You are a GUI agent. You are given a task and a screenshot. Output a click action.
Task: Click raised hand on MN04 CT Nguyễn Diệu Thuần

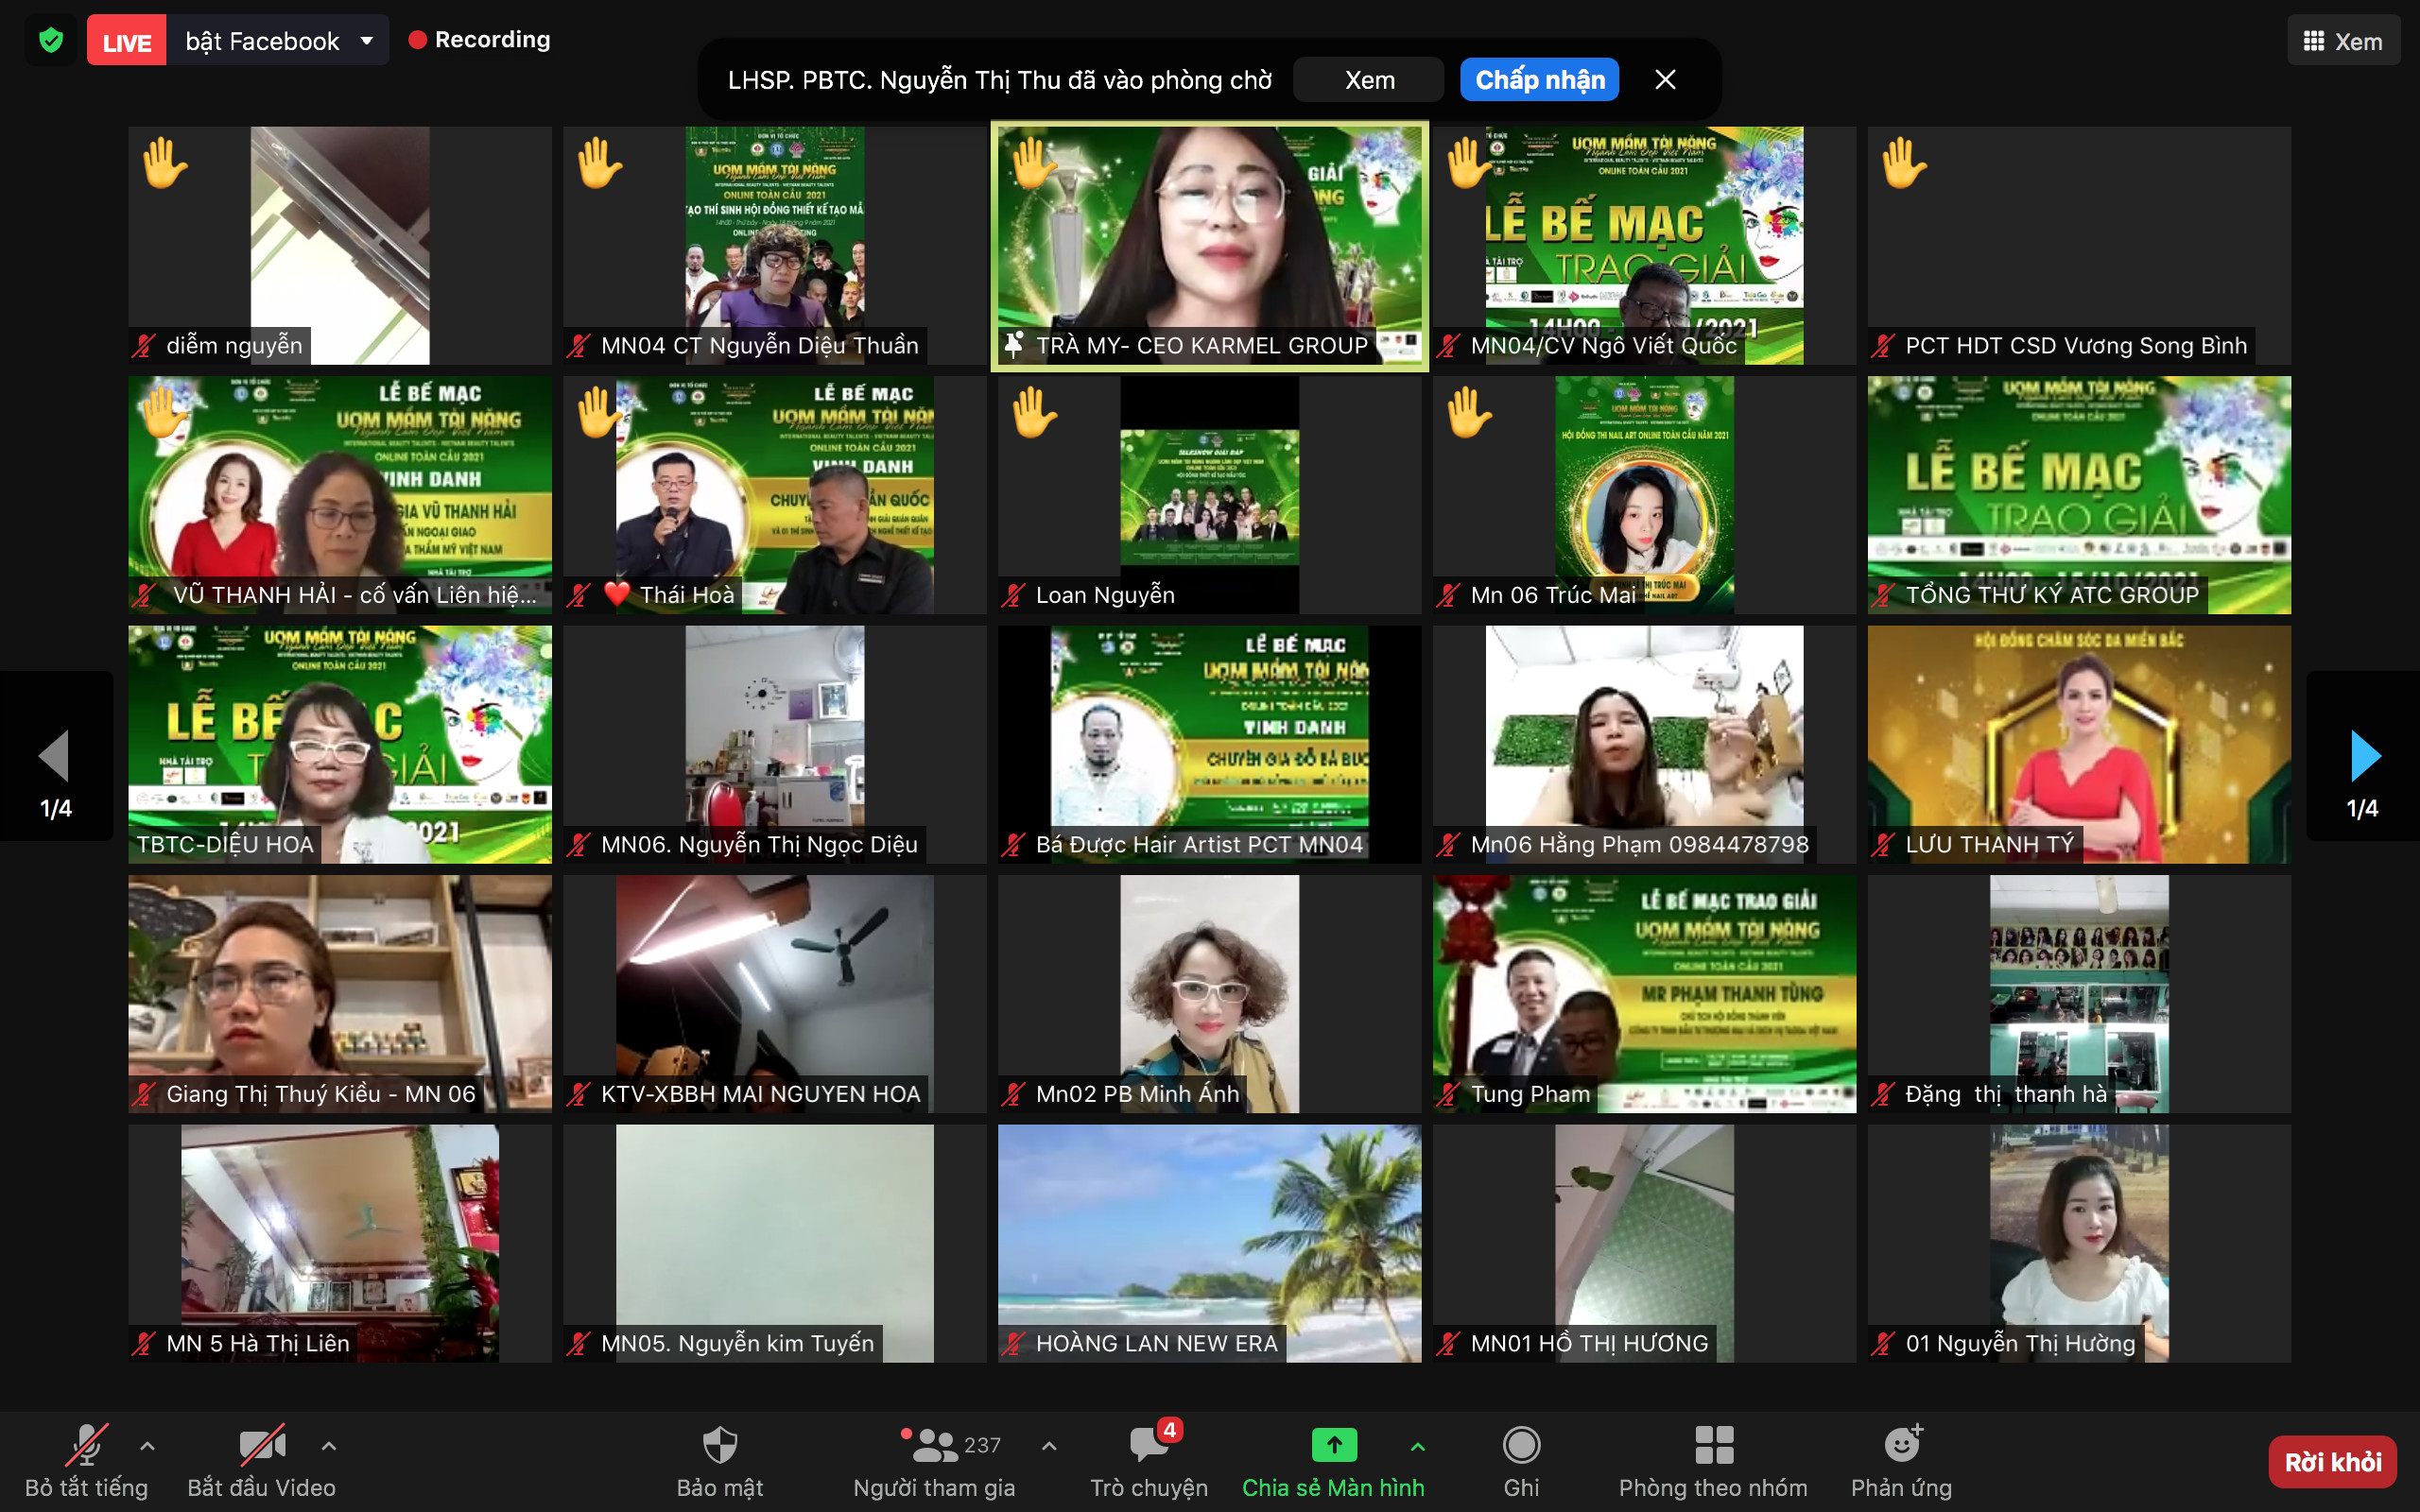pos(600,163)
